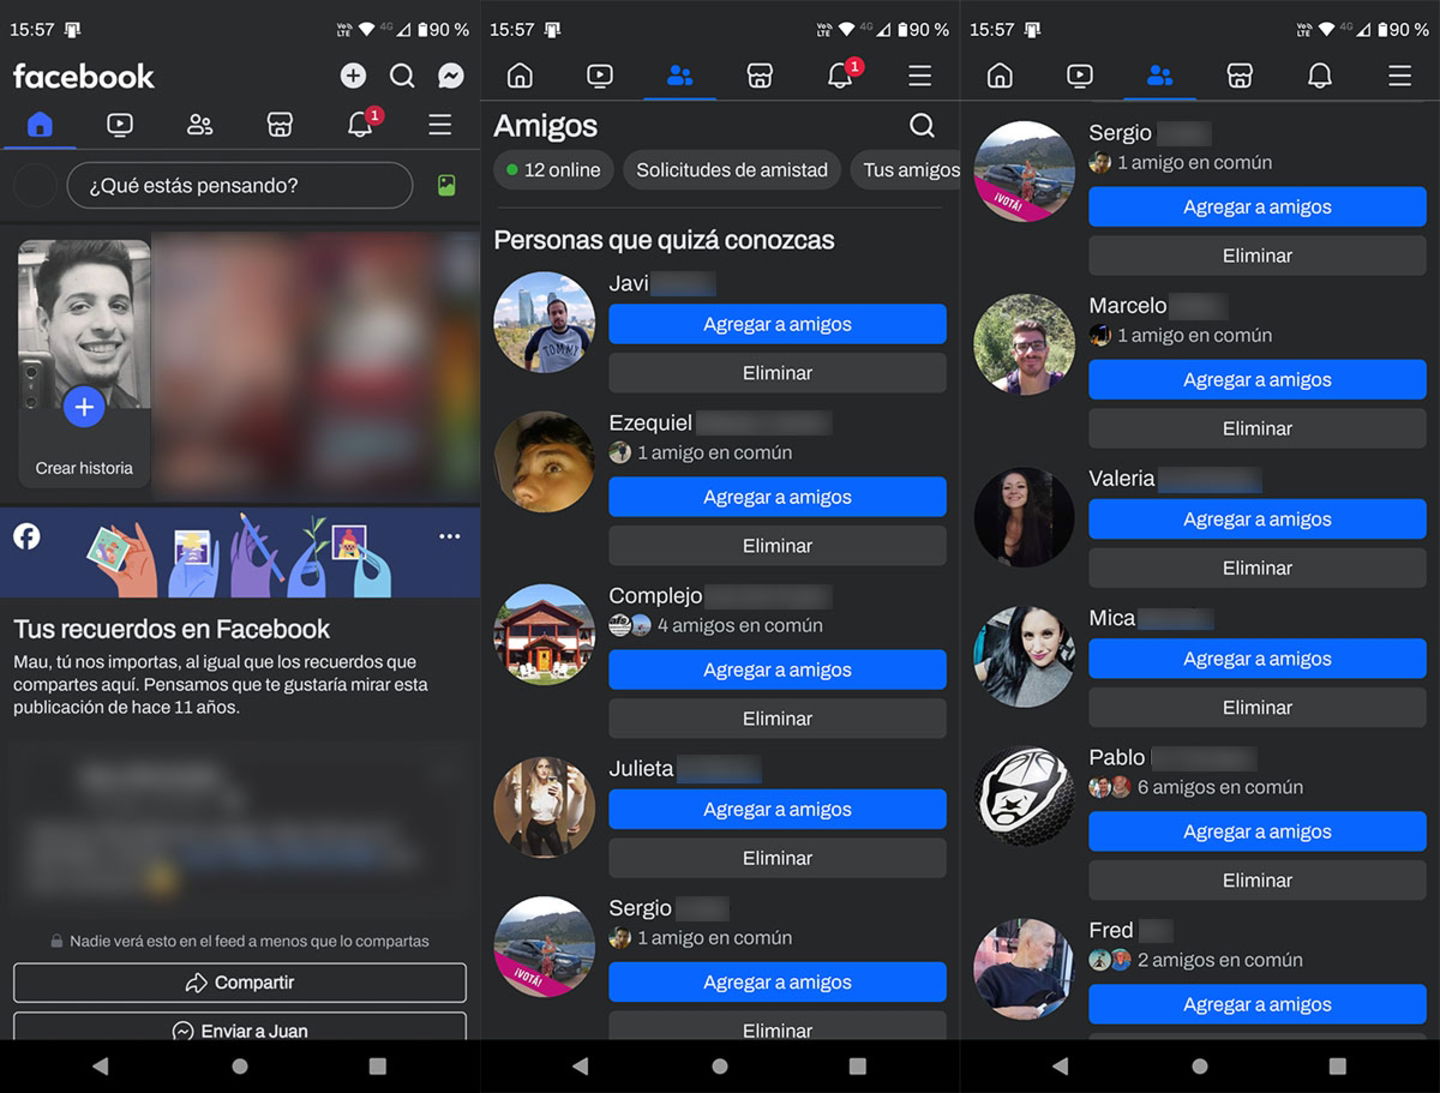Select the '12 online' filter chip
The image size is (1440, 1093).
[554, 170]
